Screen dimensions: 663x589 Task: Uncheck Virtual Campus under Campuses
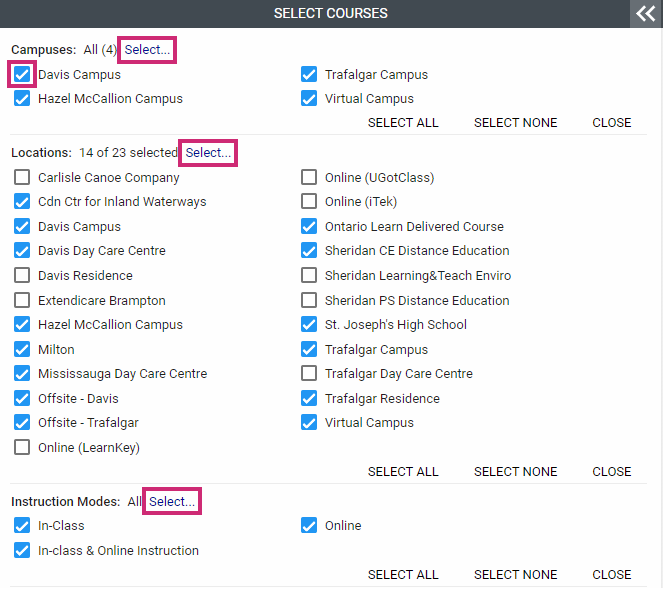tap(309, 99)
